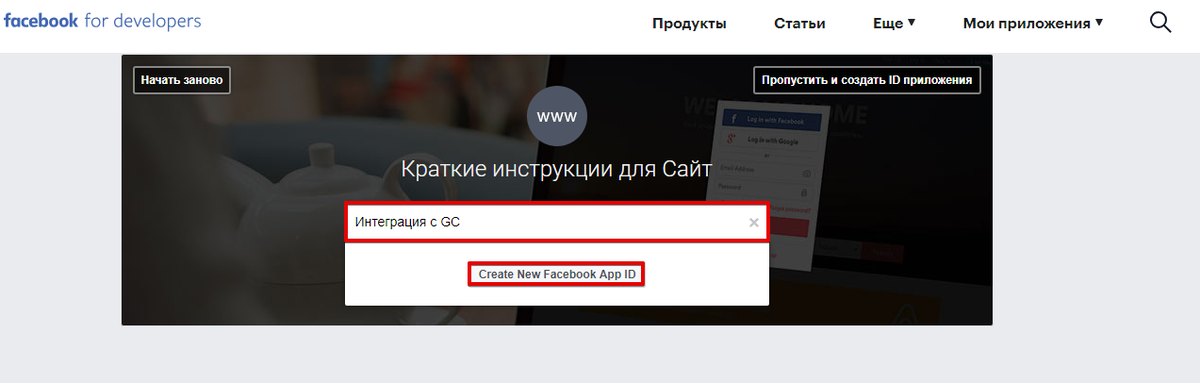Click the Краткие инструкции для Сайт heading

pyautogui.click(x=557, y=168)
